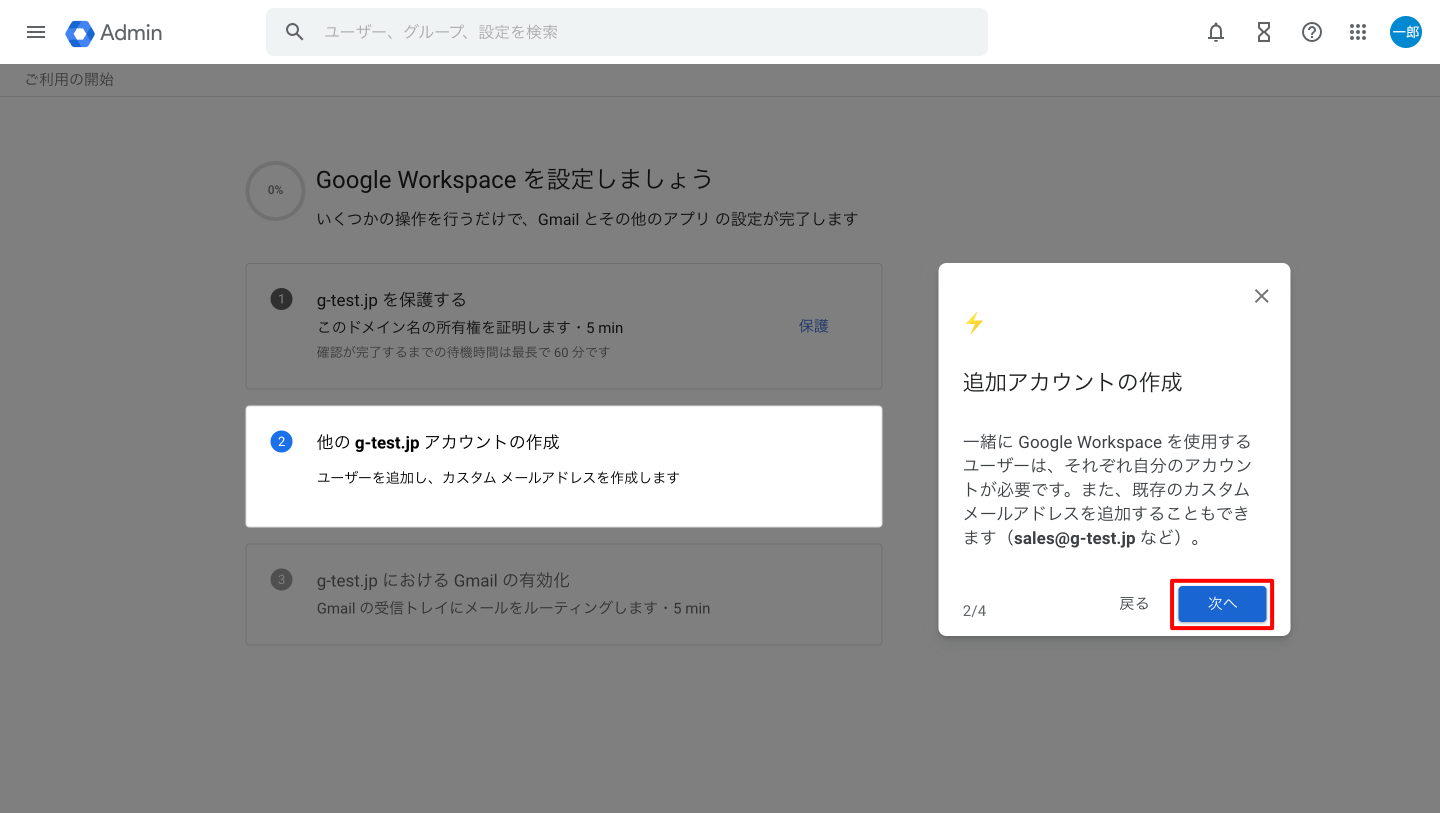Click the sales@g-test.jp example text
1440x813 pixels.
click(x=1074, y=538)
